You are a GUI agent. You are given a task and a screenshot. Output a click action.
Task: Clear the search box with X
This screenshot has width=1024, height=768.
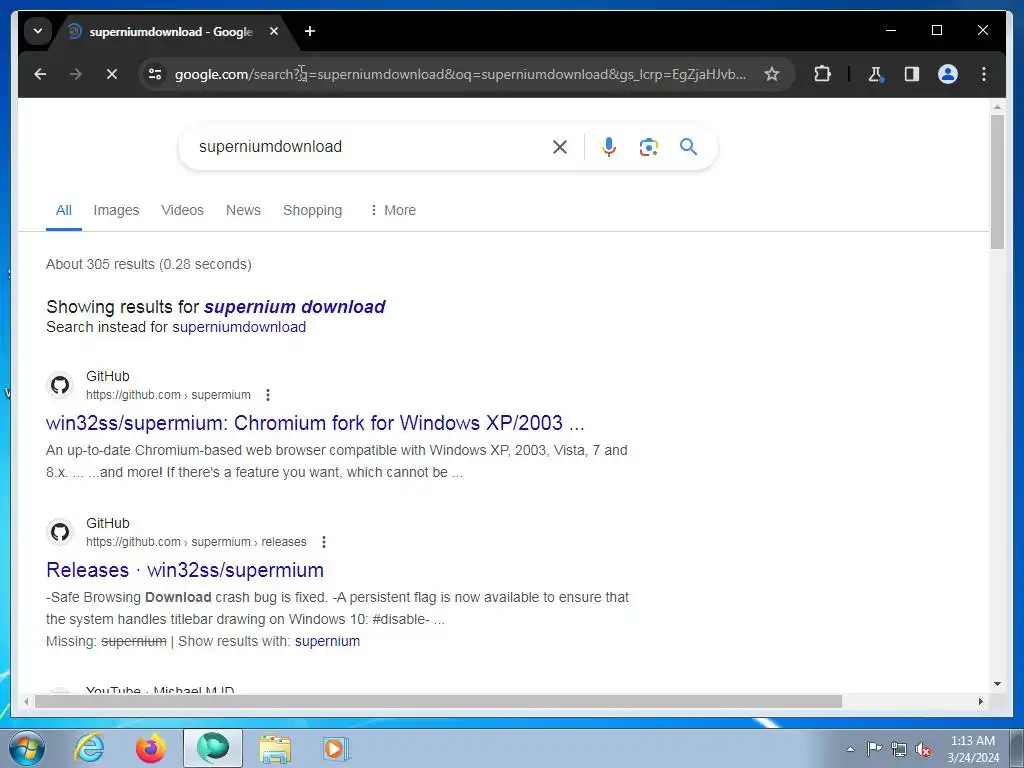point(560,147)
